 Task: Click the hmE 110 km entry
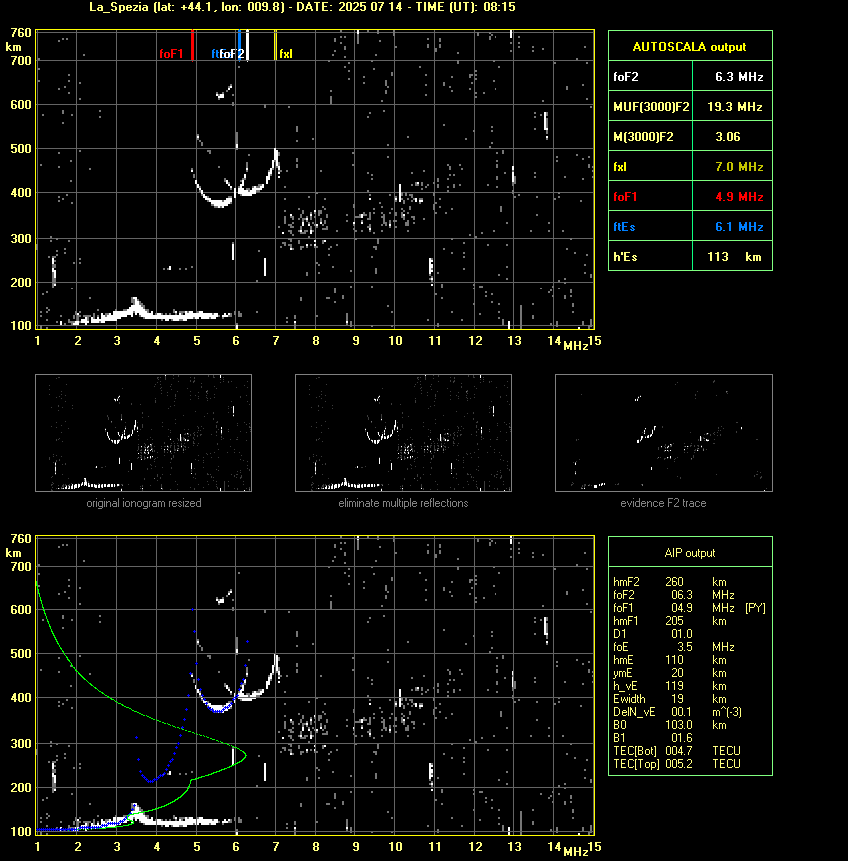670,660
